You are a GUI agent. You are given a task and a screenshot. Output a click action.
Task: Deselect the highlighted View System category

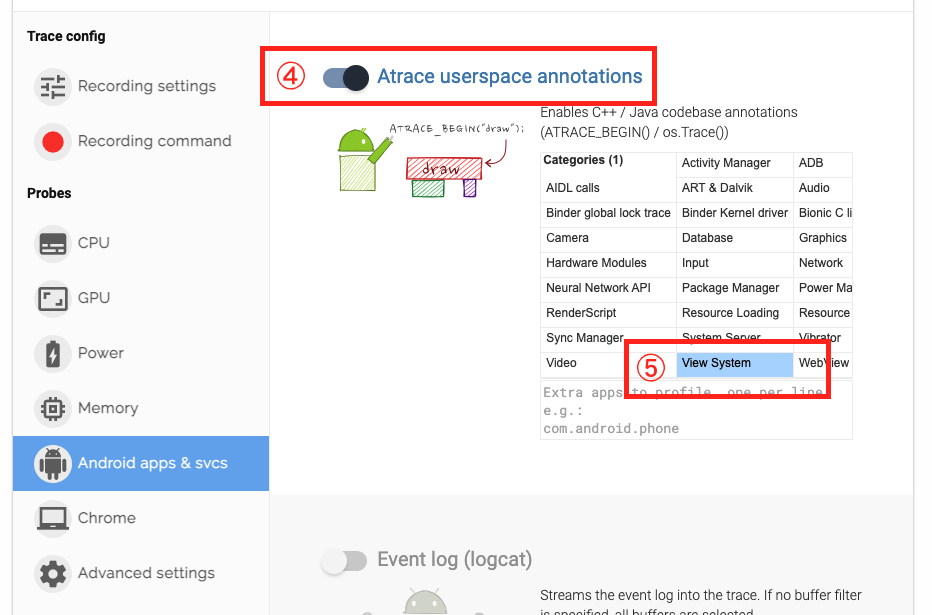coord(735,364)
